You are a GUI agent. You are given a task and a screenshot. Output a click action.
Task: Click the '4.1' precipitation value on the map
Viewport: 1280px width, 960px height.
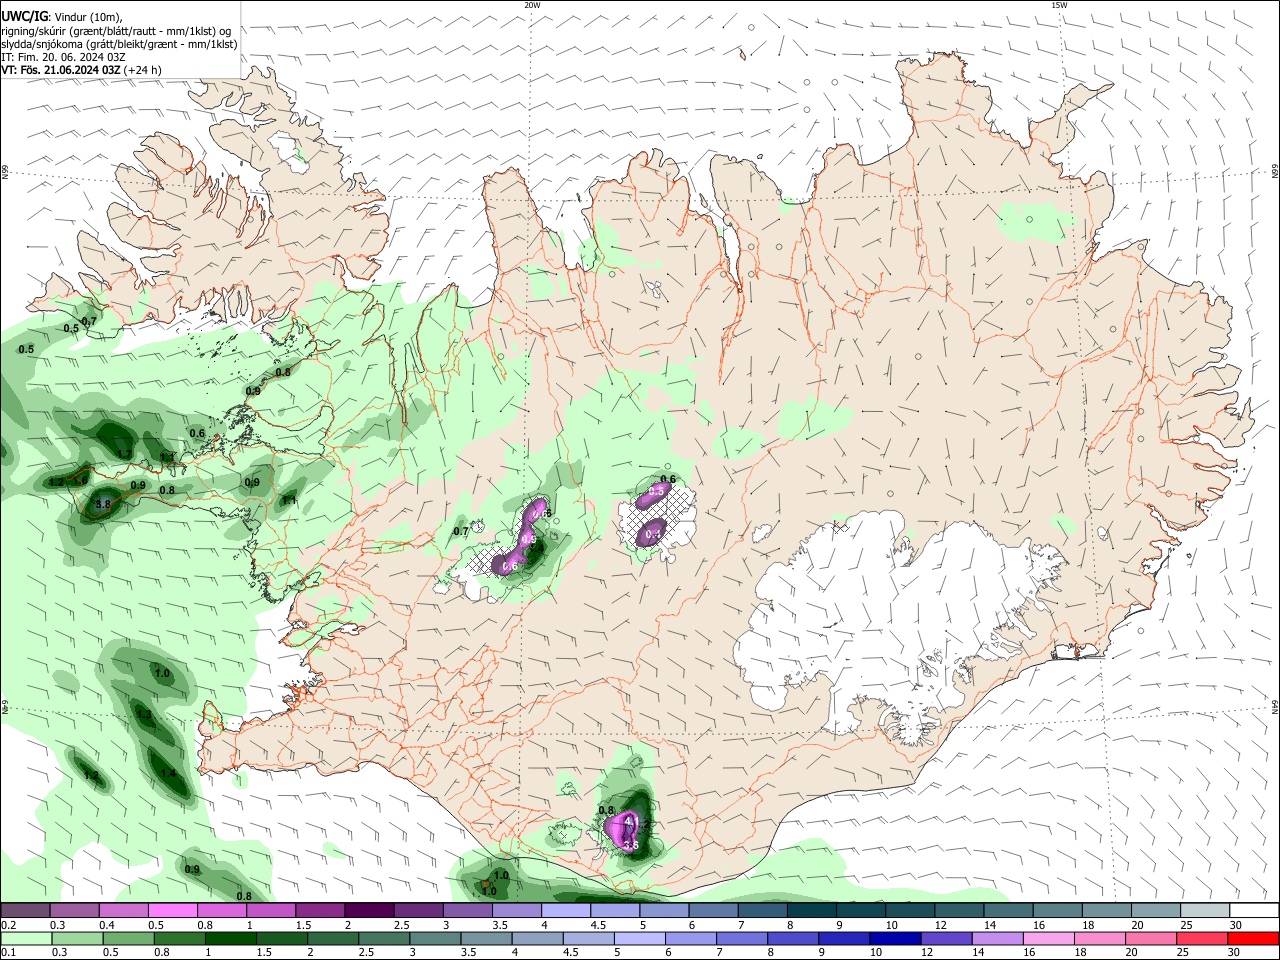point(631,821)
